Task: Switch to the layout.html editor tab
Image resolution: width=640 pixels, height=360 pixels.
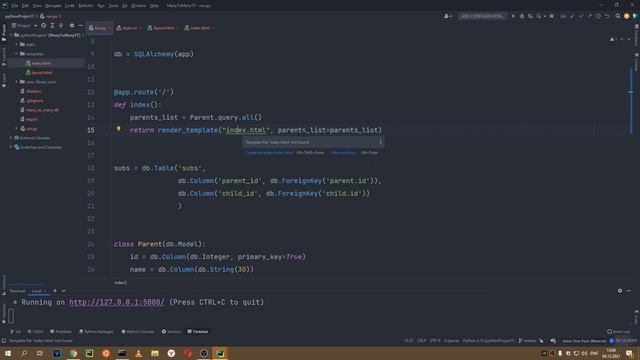Action: [x=162, y=28]
